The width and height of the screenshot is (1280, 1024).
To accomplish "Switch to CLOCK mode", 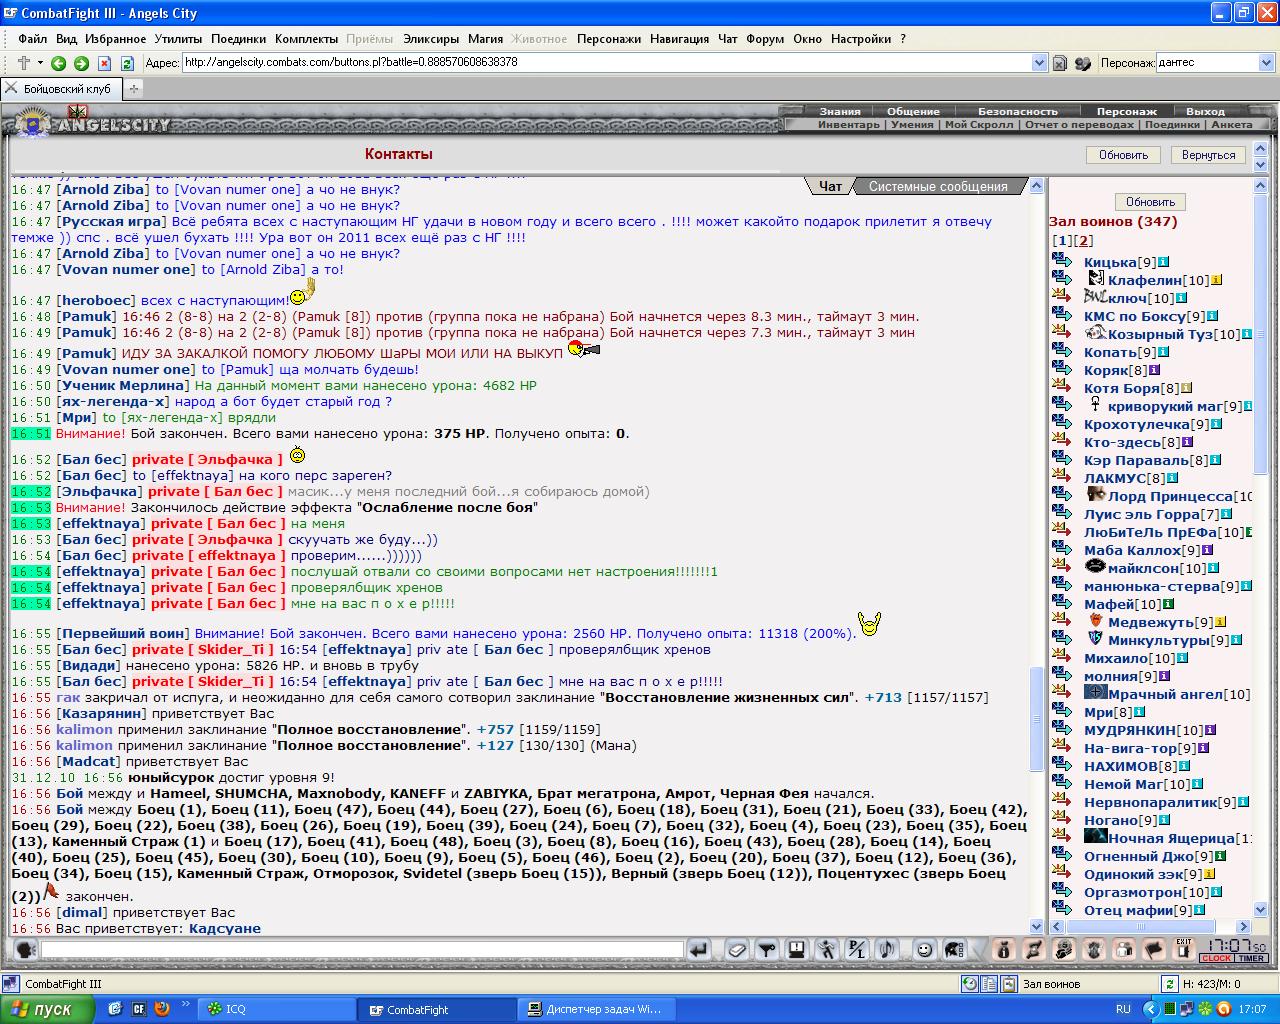I will (1217, 958).
